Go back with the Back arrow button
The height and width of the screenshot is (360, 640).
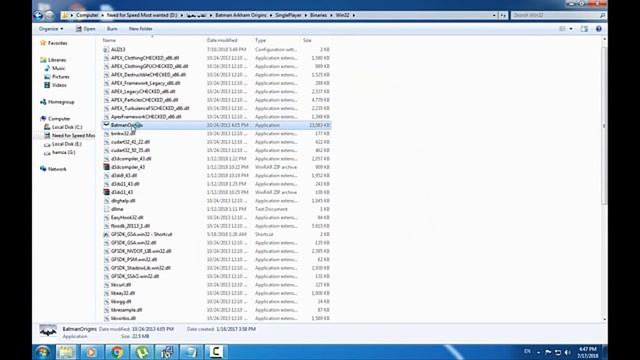[38, 16]
